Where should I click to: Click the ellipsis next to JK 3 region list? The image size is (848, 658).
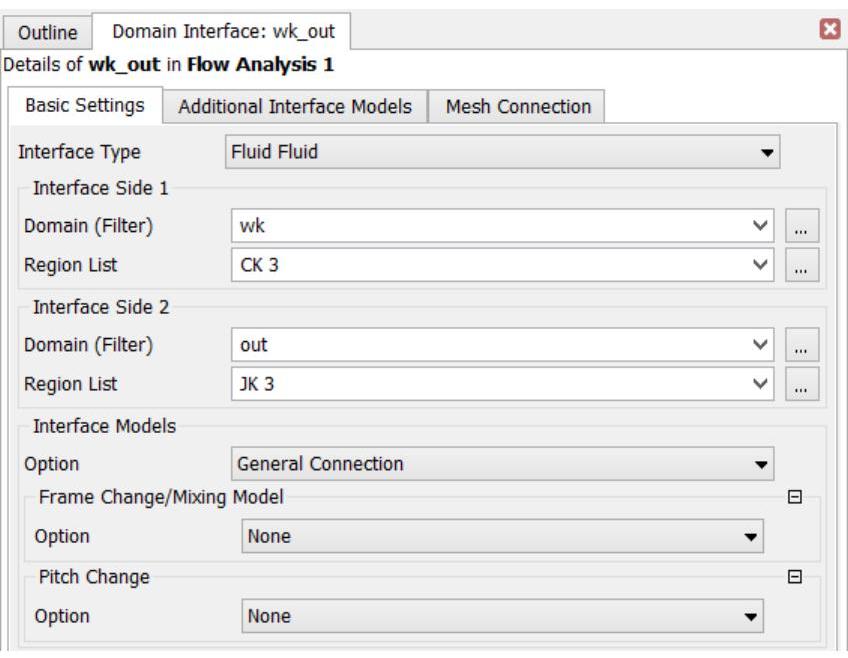point(802,384)
